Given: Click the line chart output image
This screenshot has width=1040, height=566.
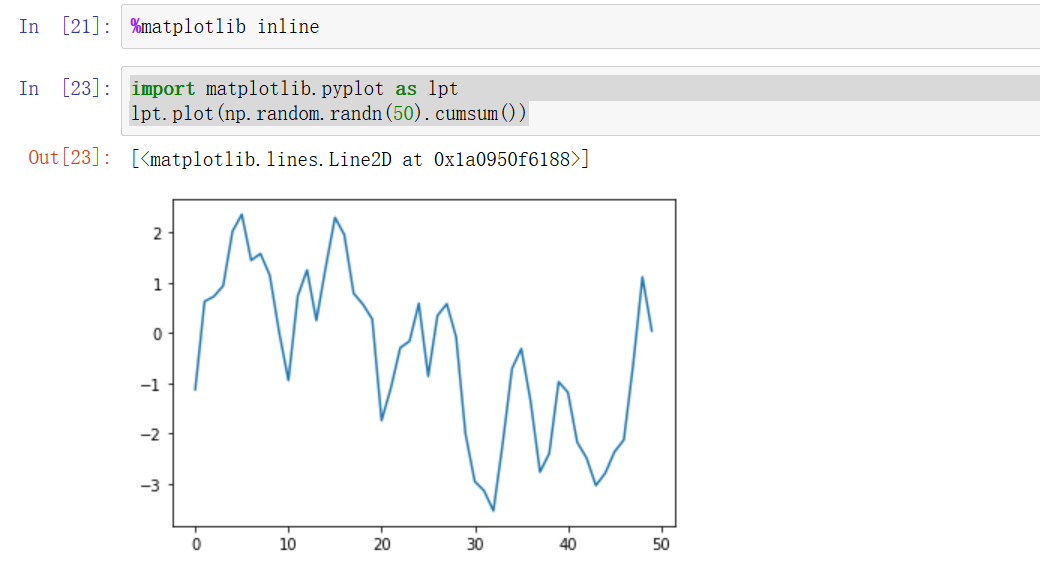Looking at the screenshot, I should tap(408, 375).
